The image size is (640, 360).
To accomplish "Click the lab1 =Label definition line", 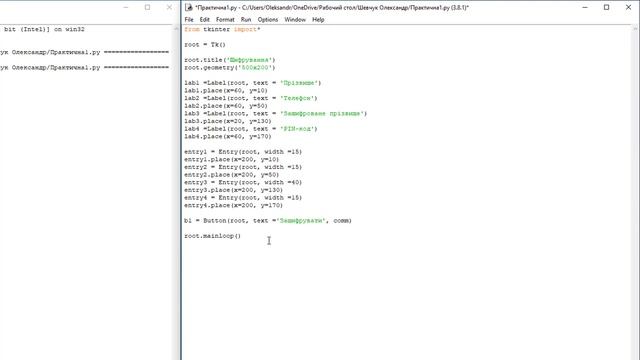I will point(252,83).
